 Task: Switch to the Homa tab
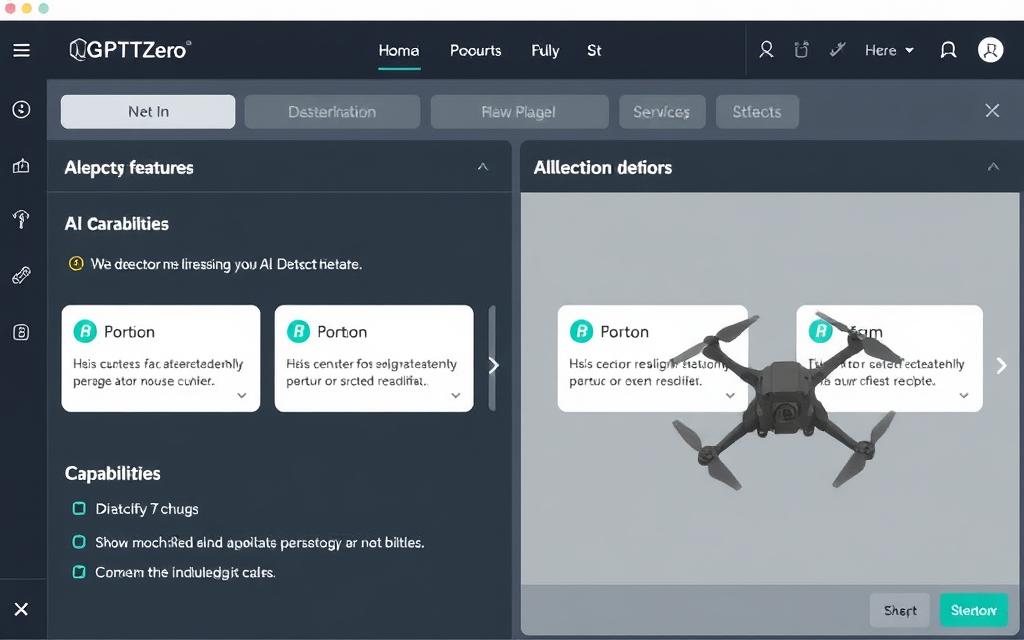[398, 50]
